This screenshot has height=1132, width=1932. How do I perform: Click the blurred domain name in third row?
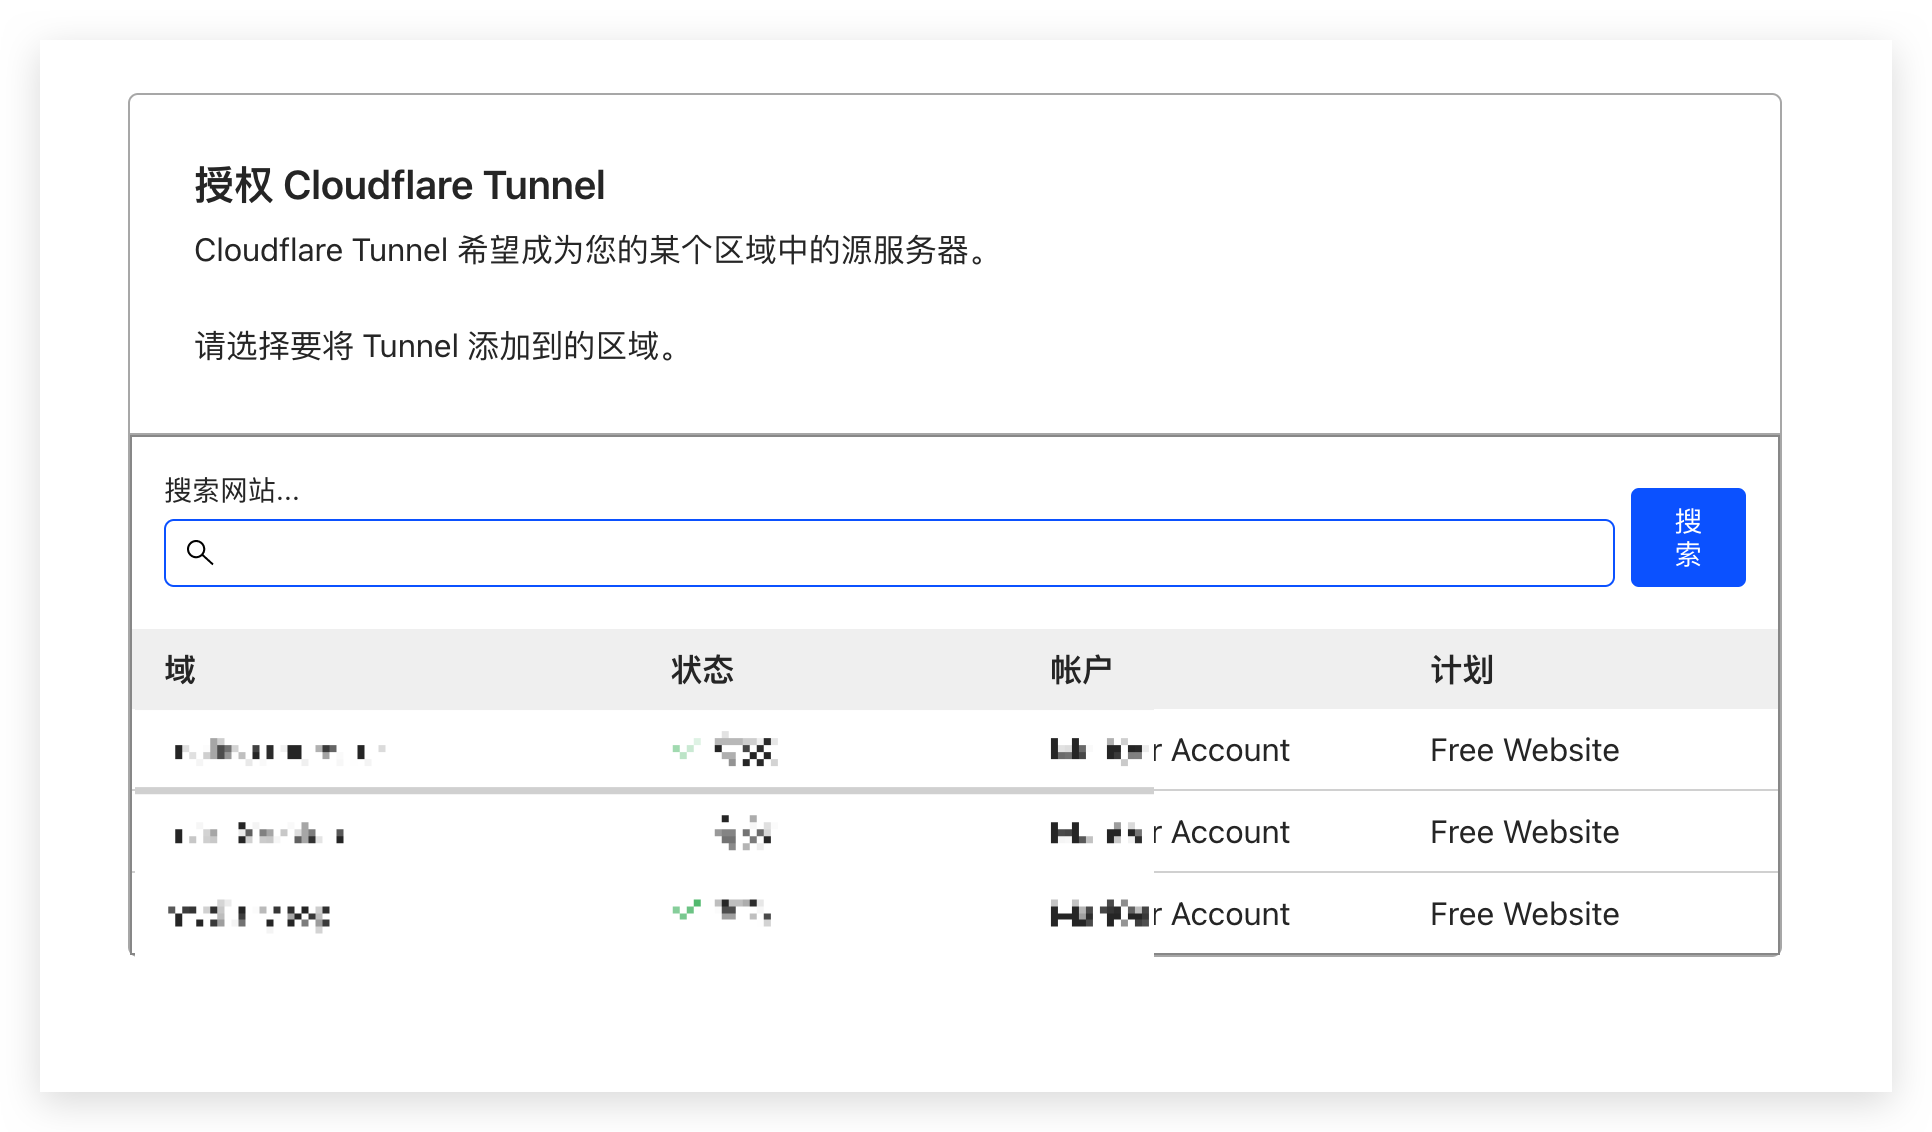point(249,915)
